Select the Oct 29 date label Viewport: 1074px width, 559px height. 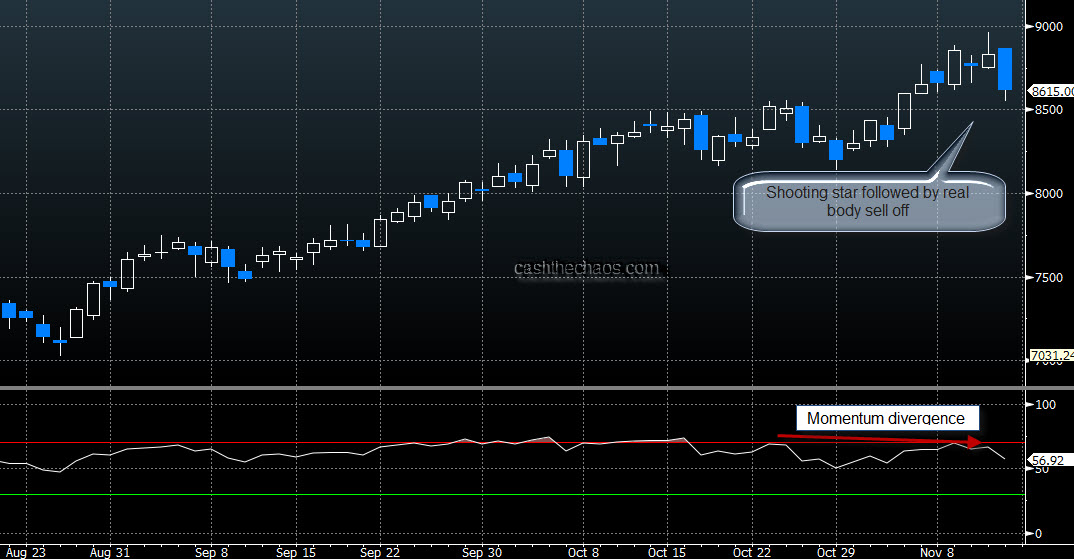point(836,552)
